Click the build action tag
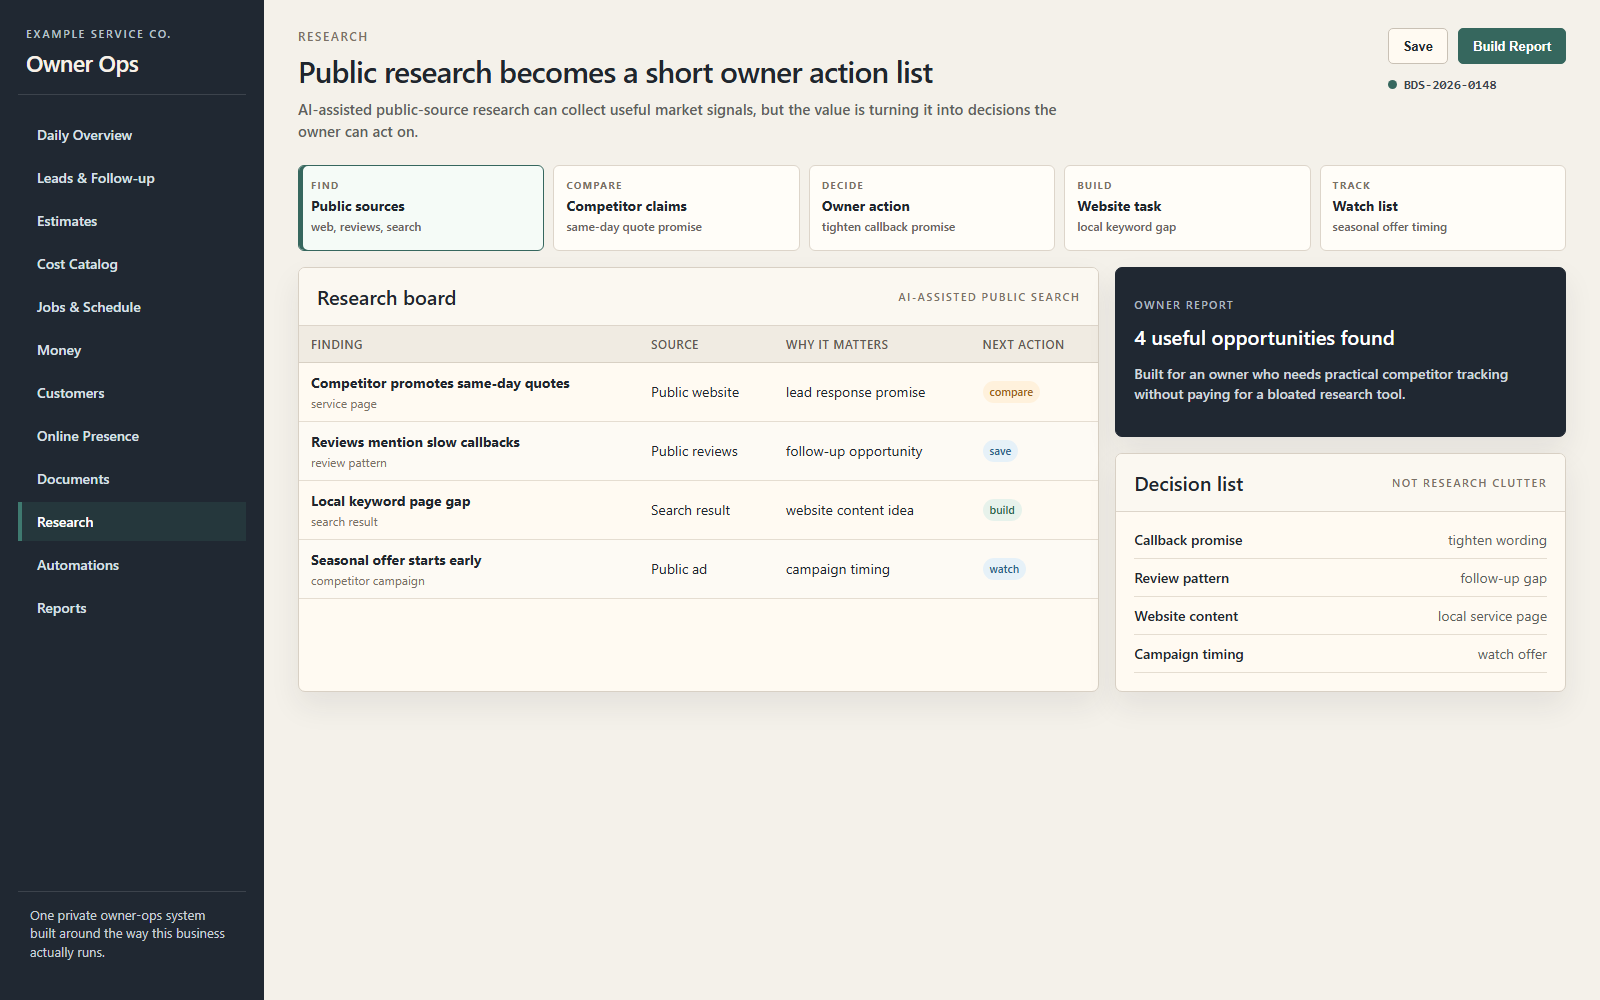 1002,510
